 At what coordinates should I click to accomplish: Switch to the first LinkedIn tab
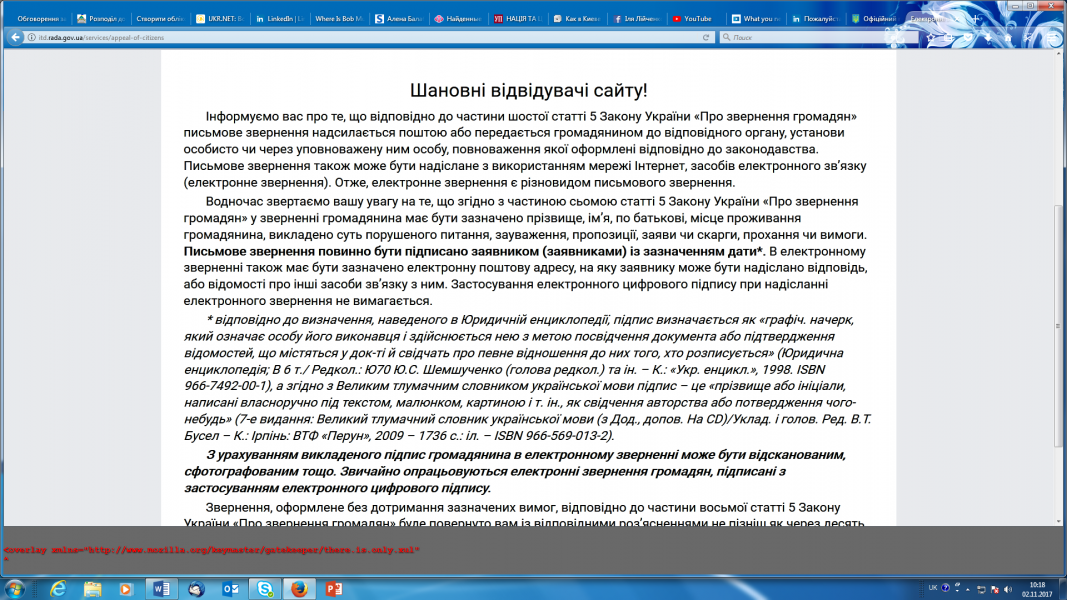tap(279, 18)
